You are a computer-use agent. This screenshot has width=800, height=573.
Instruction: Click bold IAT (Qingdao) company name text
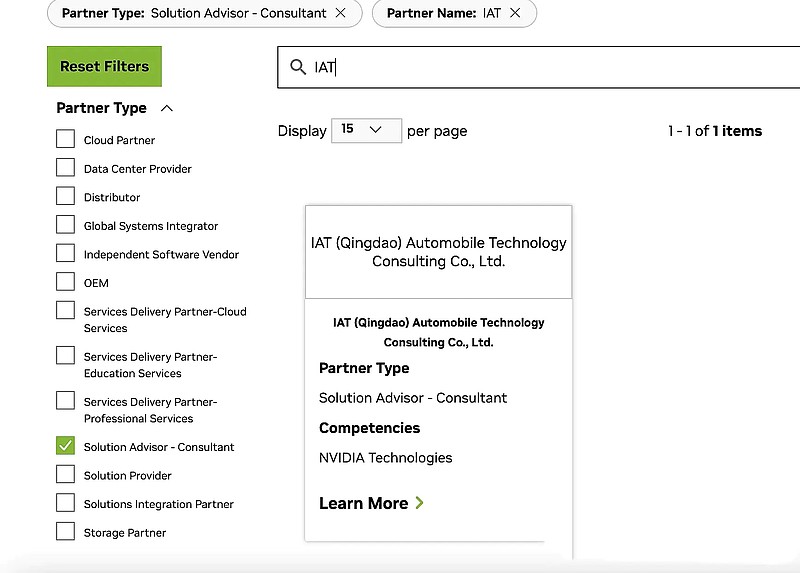click(x=438, y=332)
